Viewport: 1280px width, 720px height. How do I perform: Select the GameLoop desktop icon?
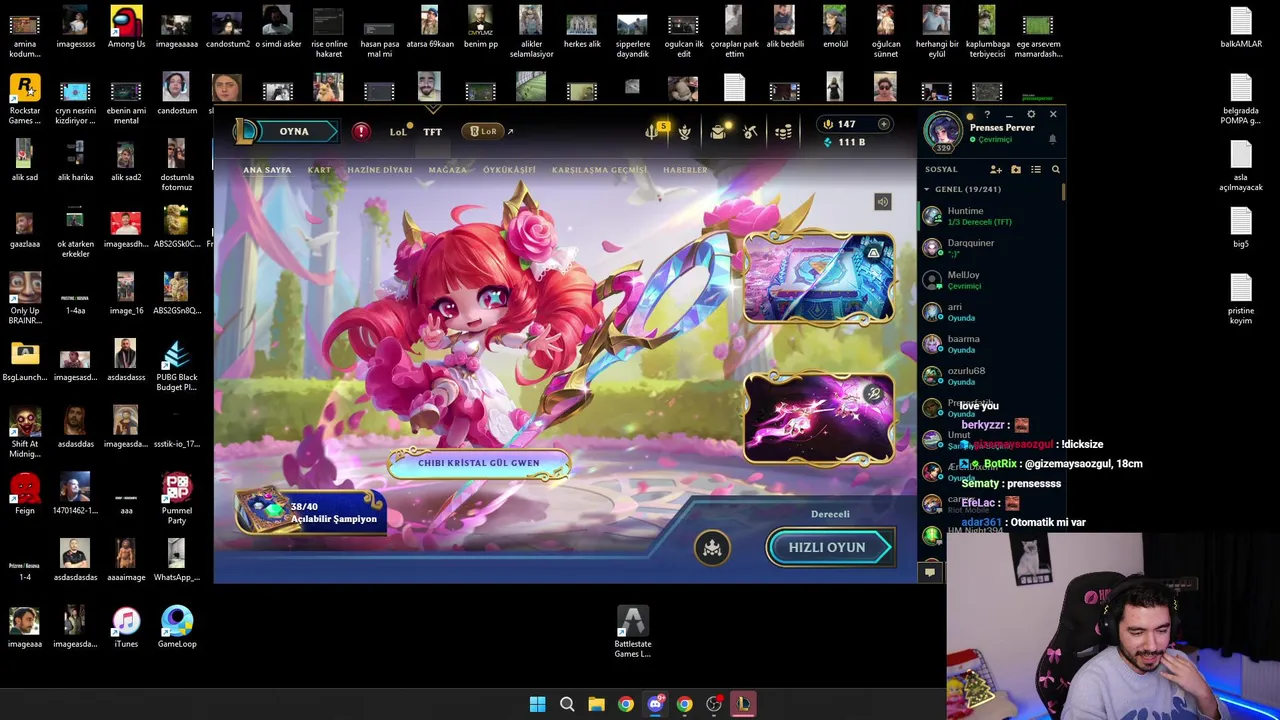pyautogui.click(x=177, y=629)
